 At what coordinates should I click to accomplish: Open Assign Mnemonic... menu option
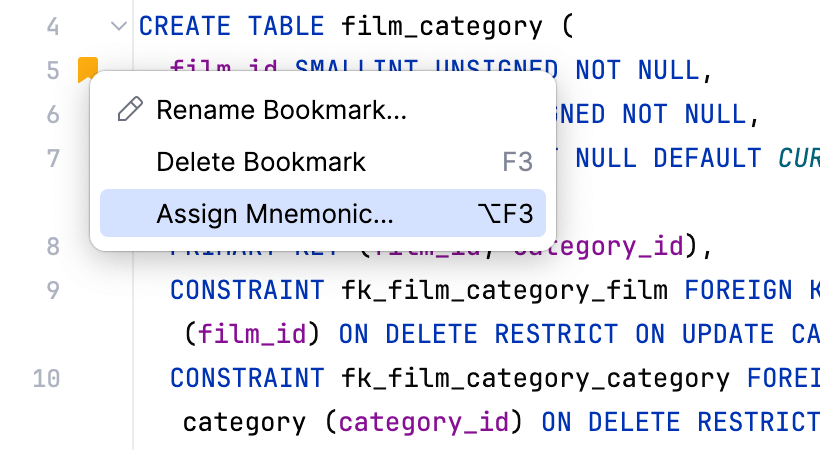[275, 214]
